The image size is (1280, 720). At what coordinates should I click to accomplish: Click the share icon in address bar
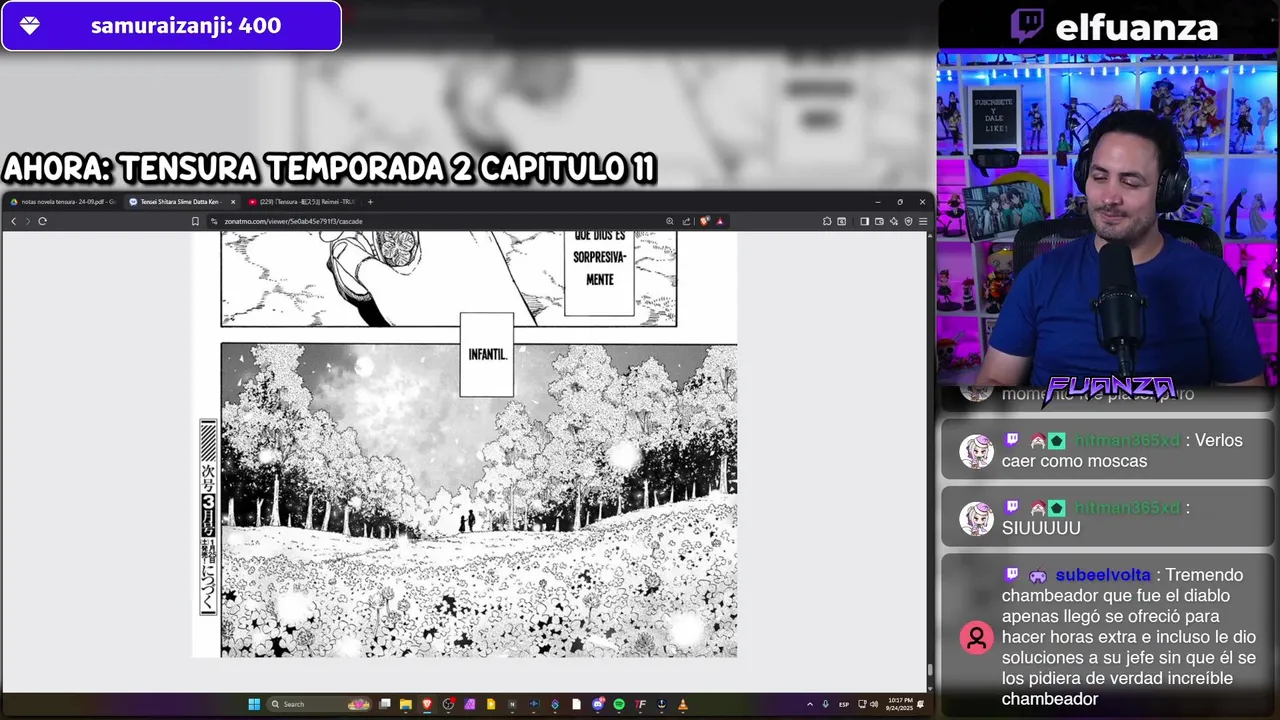[686, 221]
